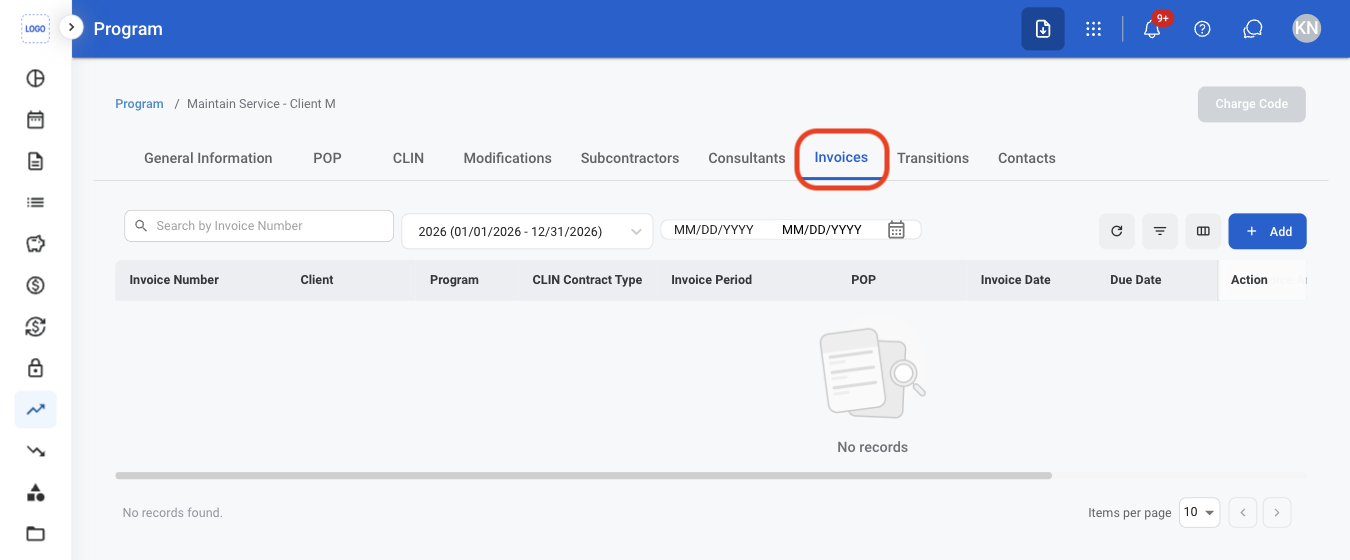Image resolution: width=1350 pixels, height=560 pixels.
Task: Switch to the General Information tab
Action: pos(208,158)
